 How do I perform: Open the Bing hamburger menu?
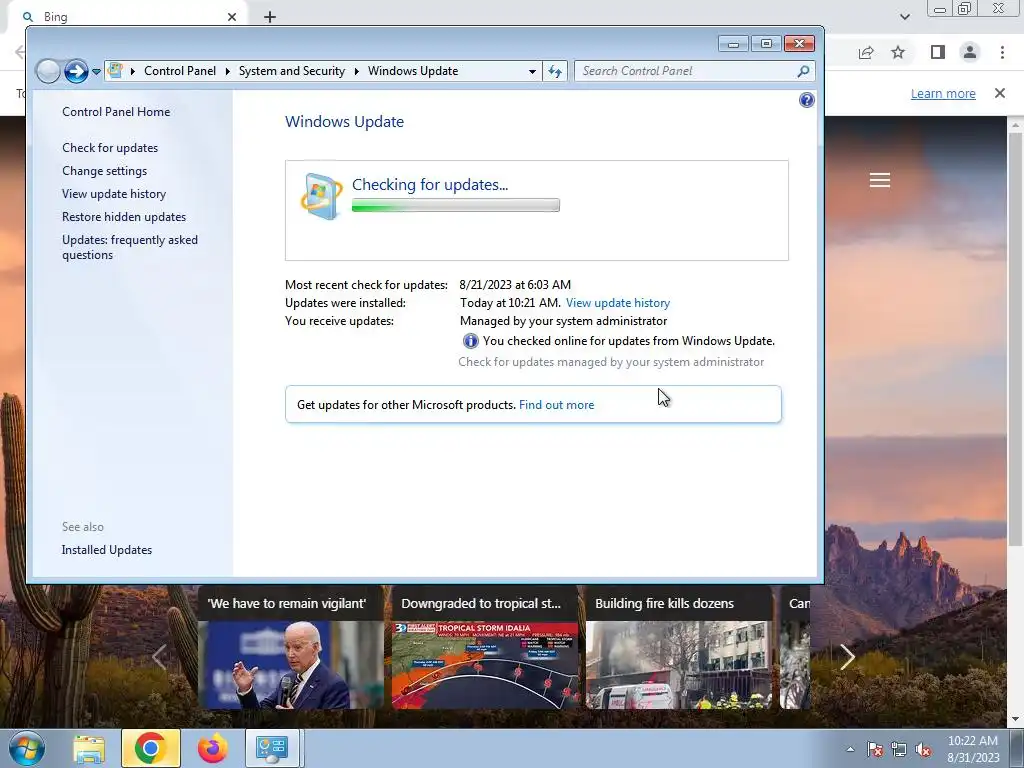[880, 180]
